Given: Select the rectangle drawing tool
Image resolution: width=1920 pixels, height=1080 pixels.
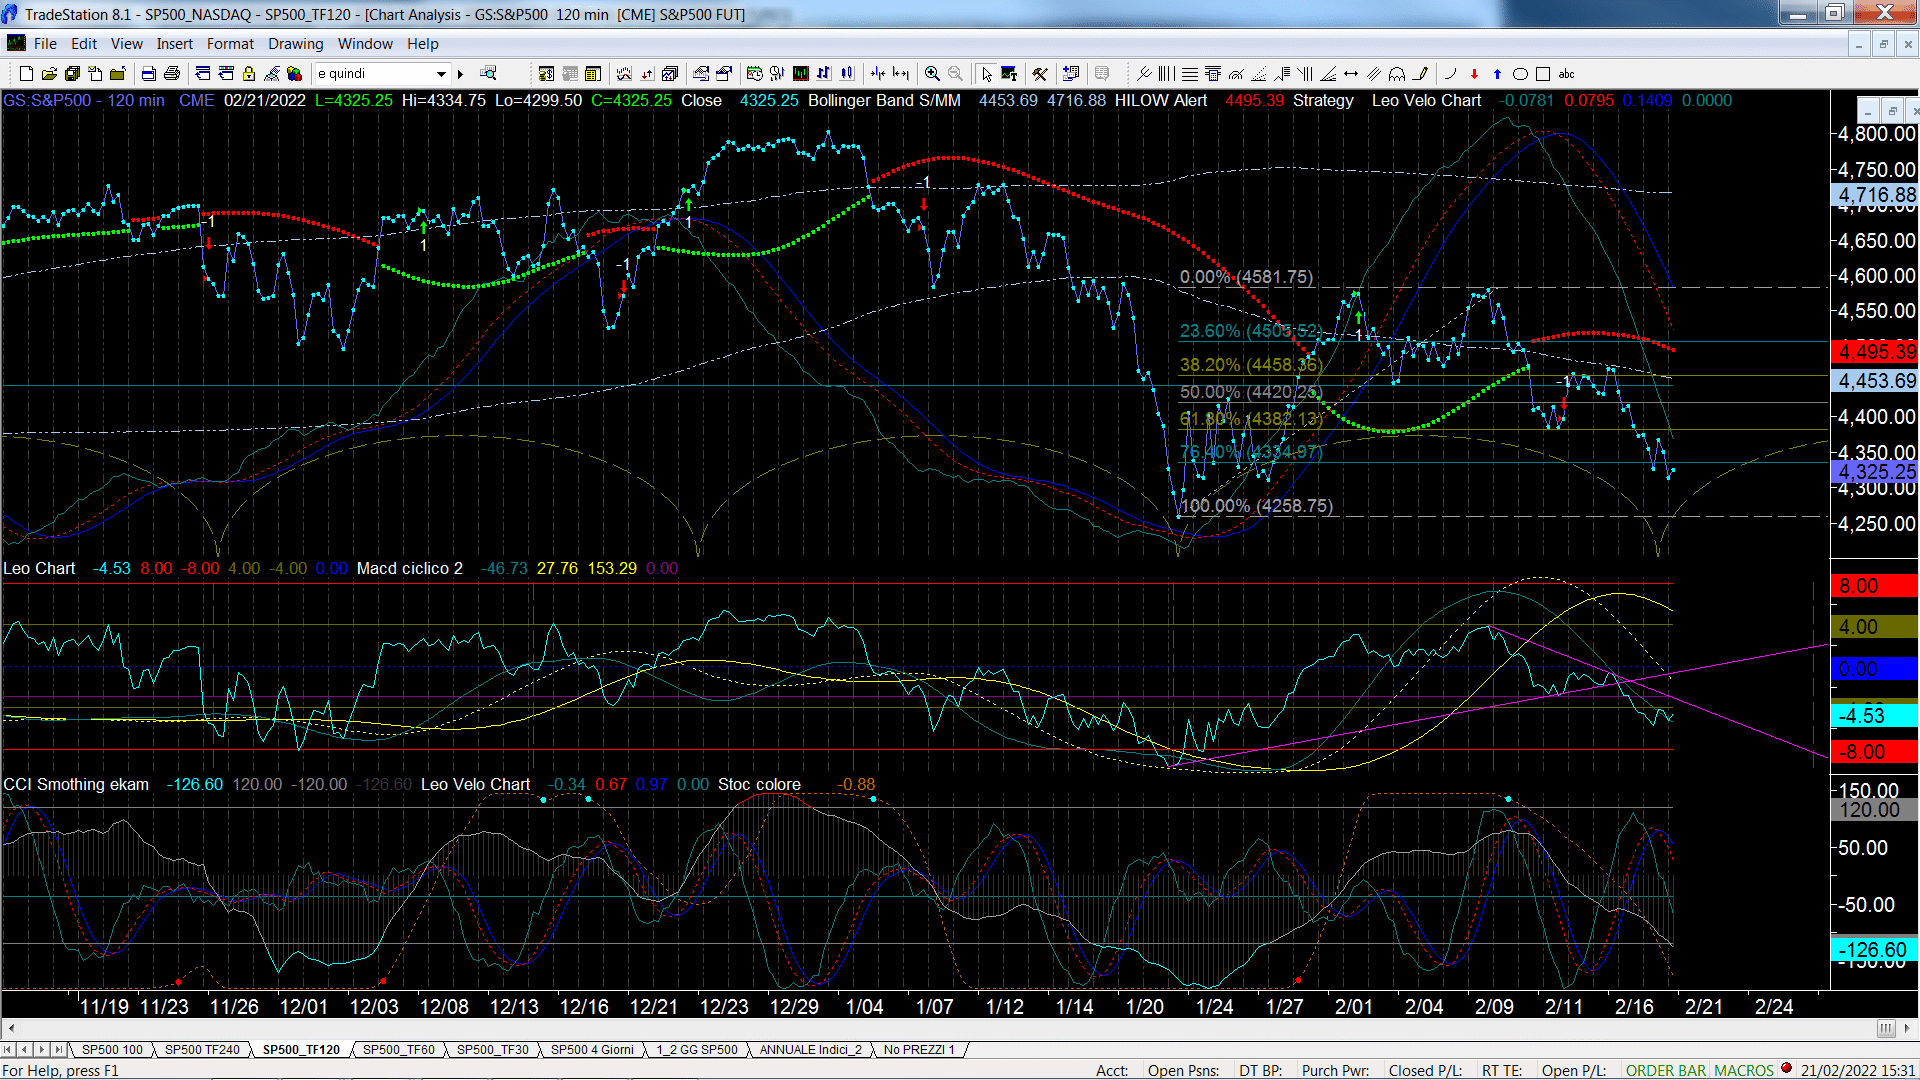Looking at the screenshot, I should click(1543, 74).
